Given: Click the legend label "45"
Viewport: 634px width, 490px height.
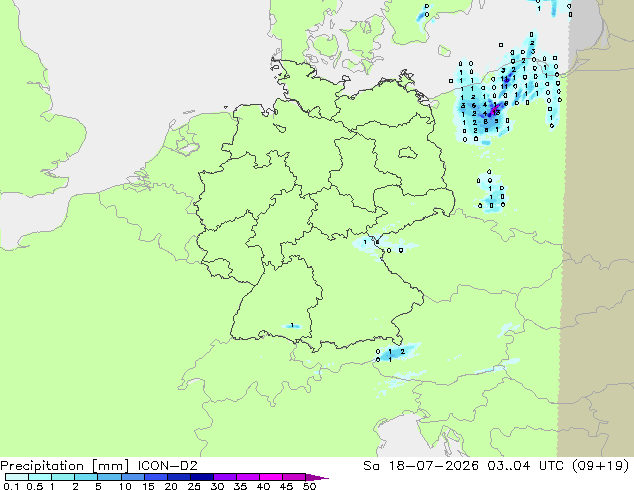Looking at the screenshot, I should (286, 486).
